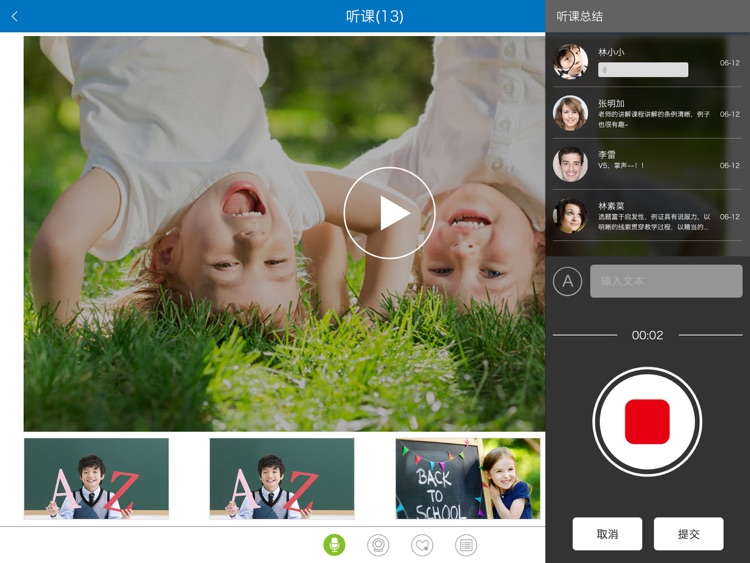The height and width of the screenshot is (563, 750).
Task: Stop recording with the red square button
Action: click(x=647, y=421)
